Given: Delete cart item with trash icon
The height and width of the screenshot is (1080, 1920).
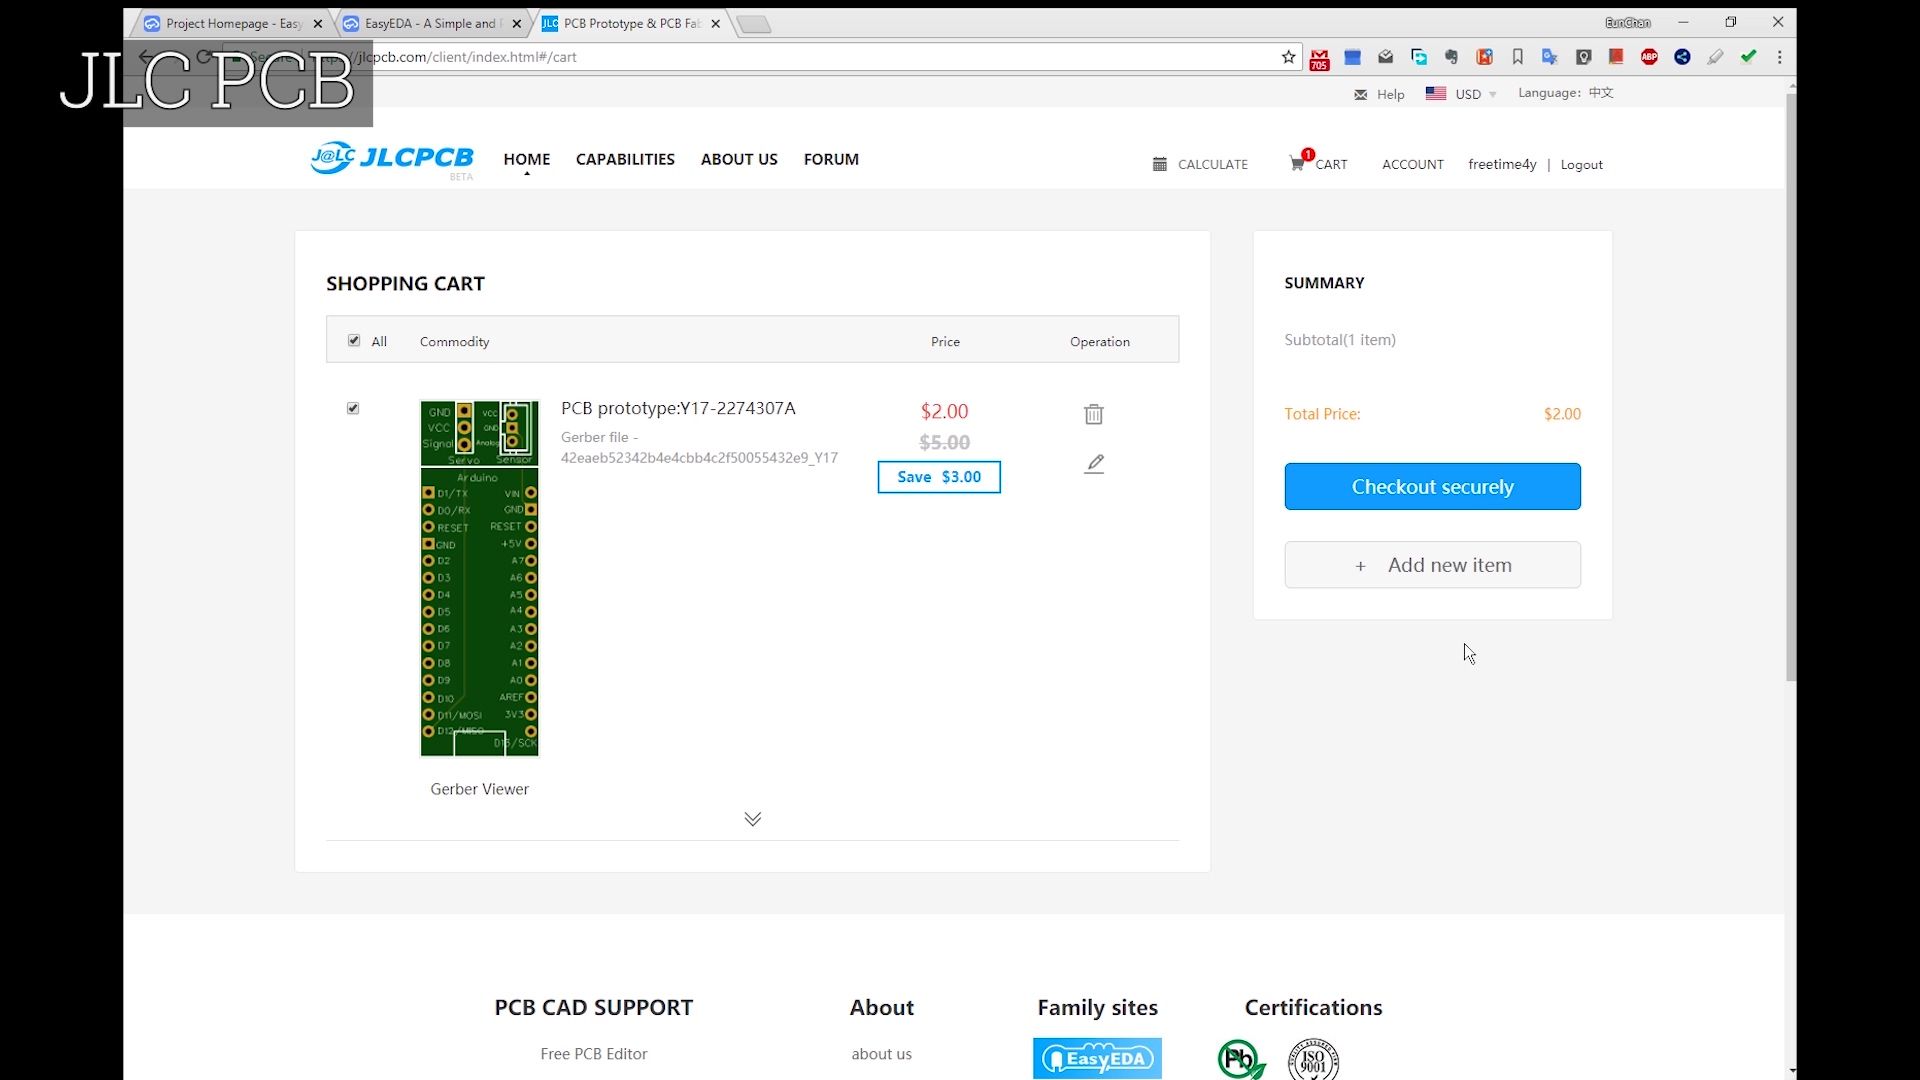Looking at the screenshot, I should 1094,414.
